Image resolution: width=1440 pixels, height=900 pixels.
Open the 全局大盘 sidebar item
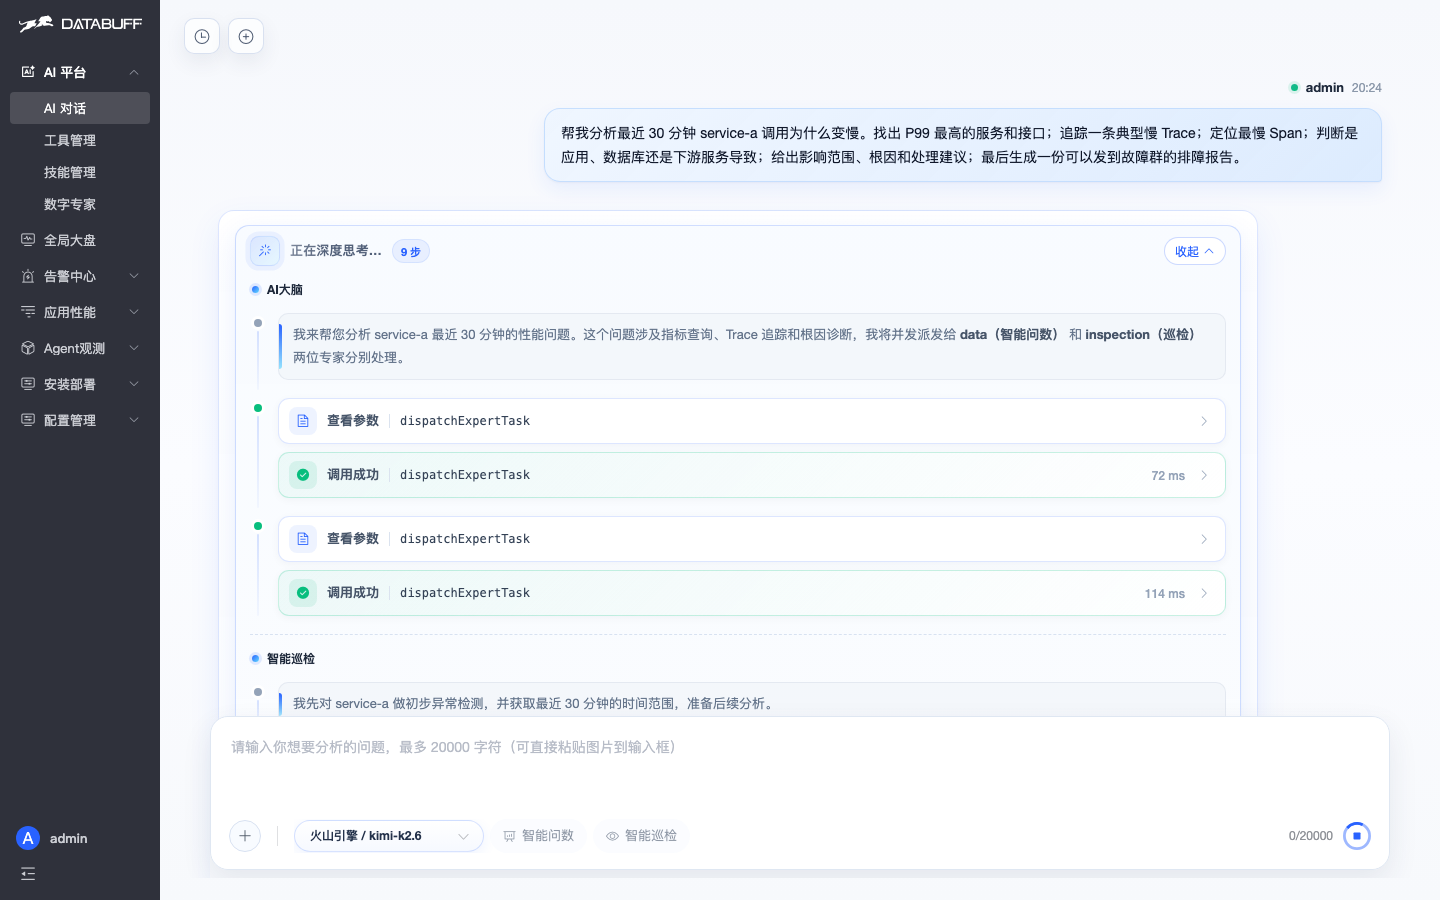(80, 240)
